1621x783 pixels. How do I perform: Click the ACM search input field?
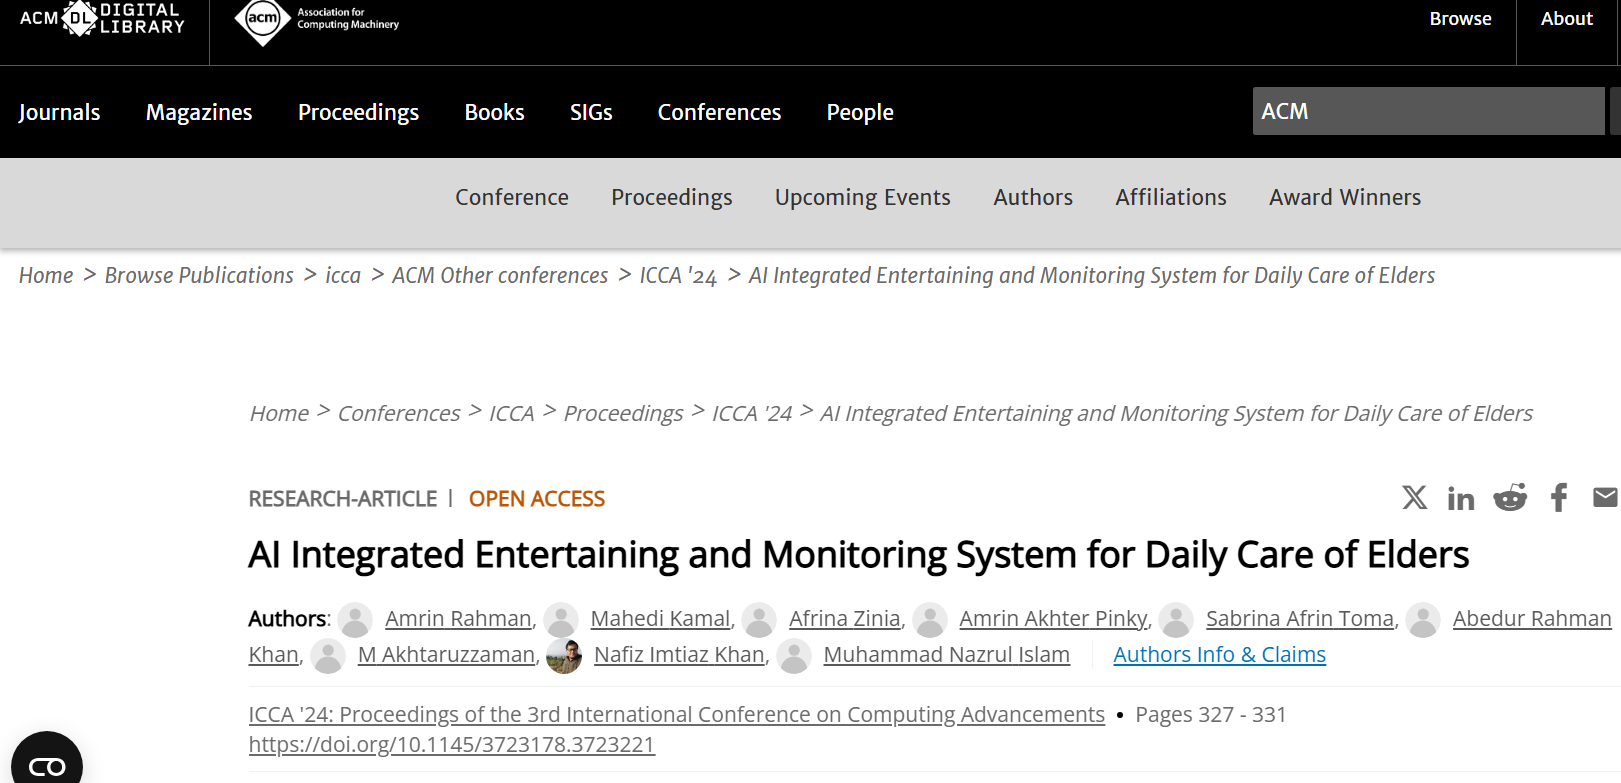(x=1428, y=111)
